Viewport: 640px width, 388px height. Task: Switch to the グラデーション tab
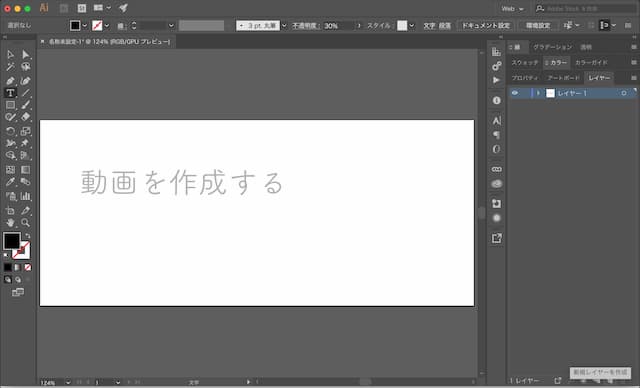pyautogui.click(x=553, y=47)
